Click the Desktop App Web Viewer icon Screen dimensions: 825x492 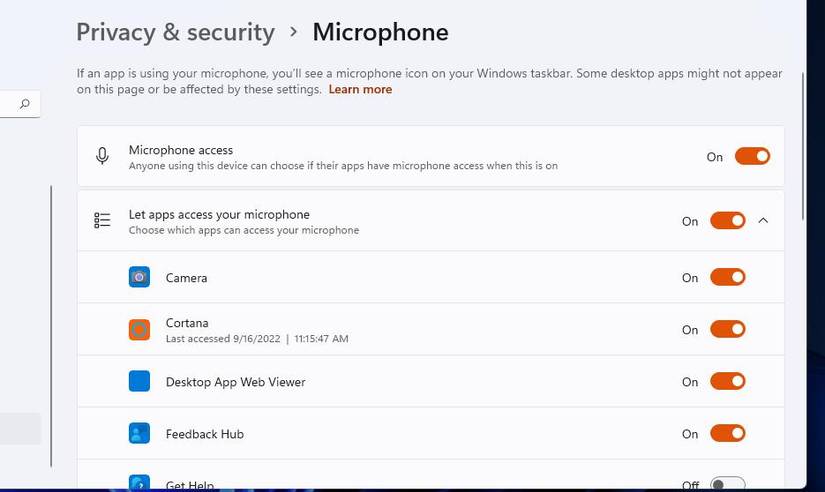[139, 381]
